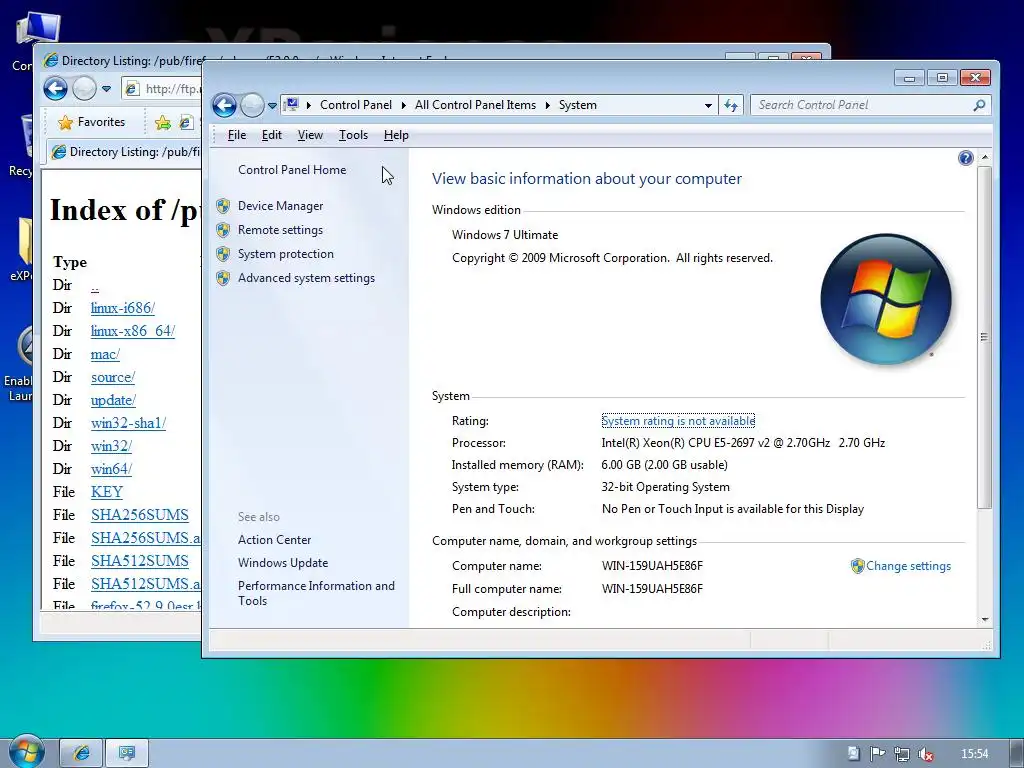Open the KEY file link
The width and height of the screenshot is (1024, 768).
107,492
